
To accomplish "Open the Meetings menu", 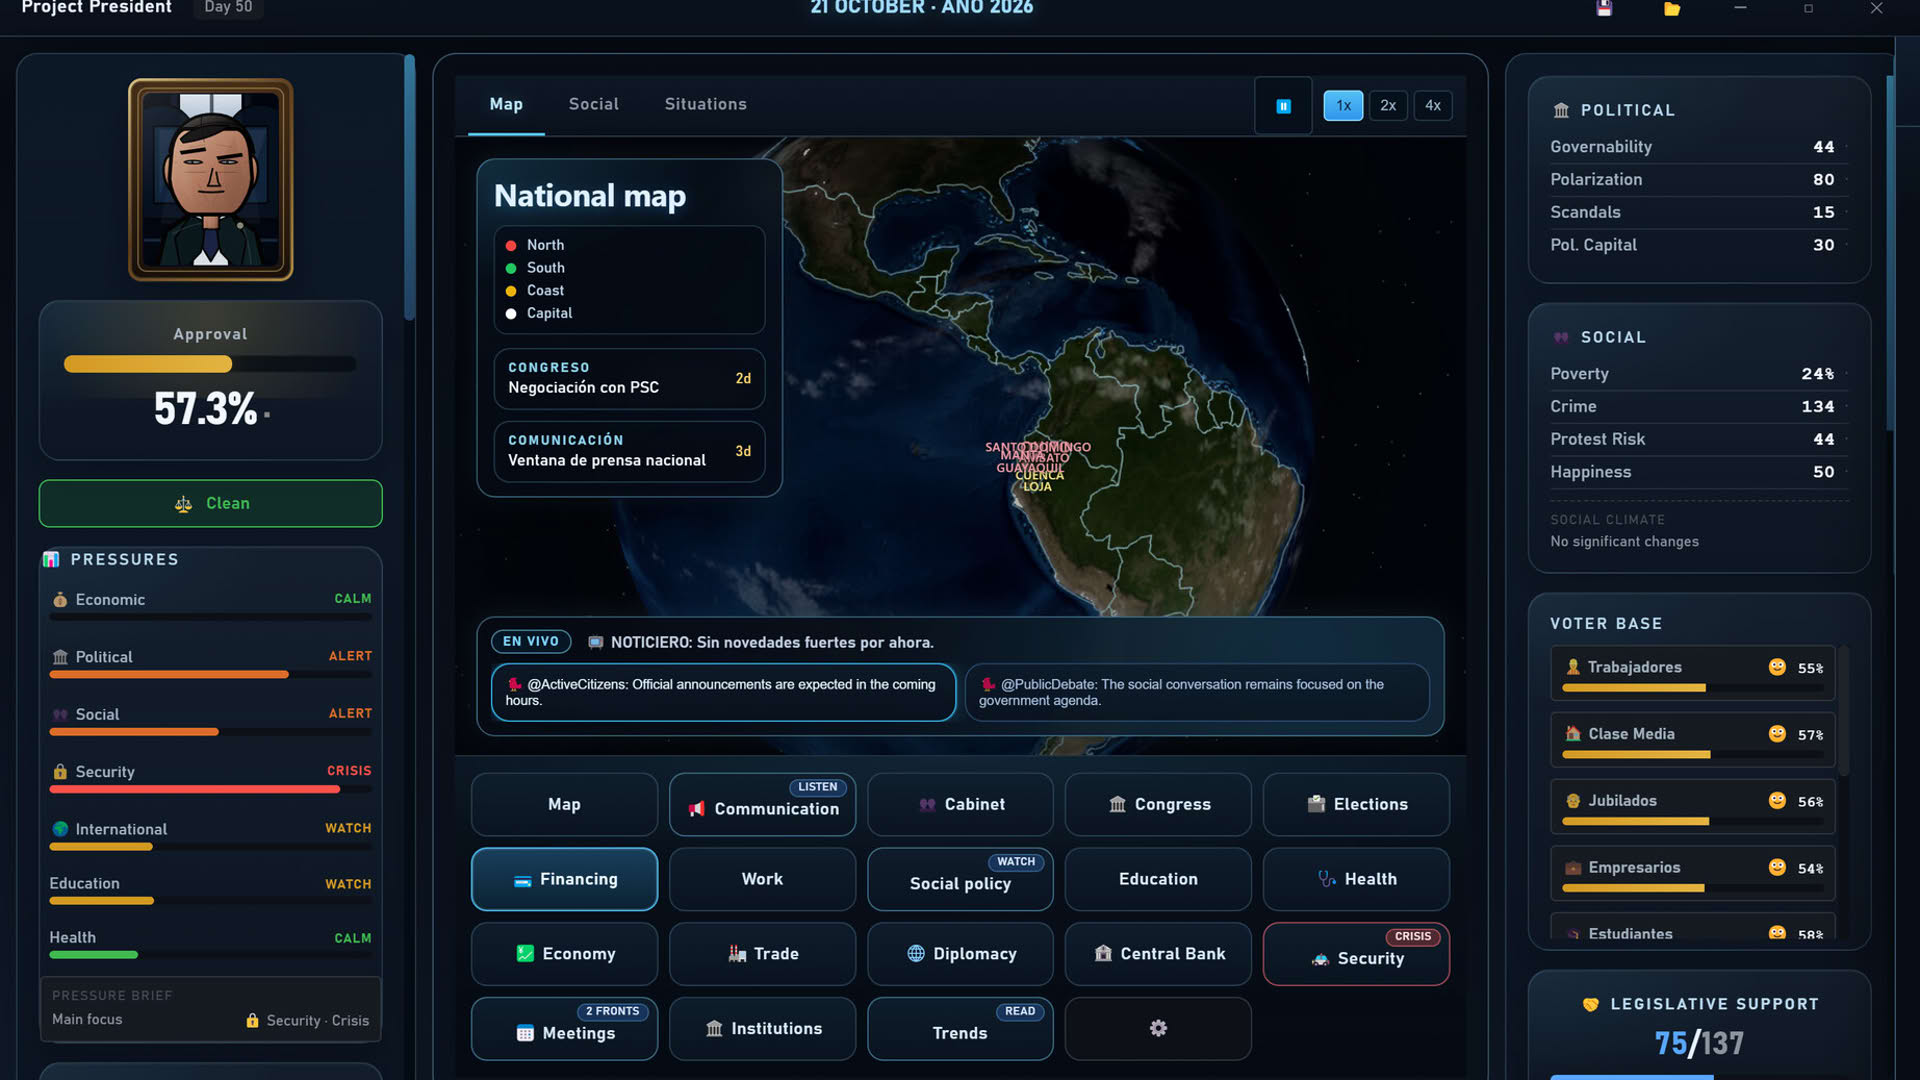I will click(564, 1029).
